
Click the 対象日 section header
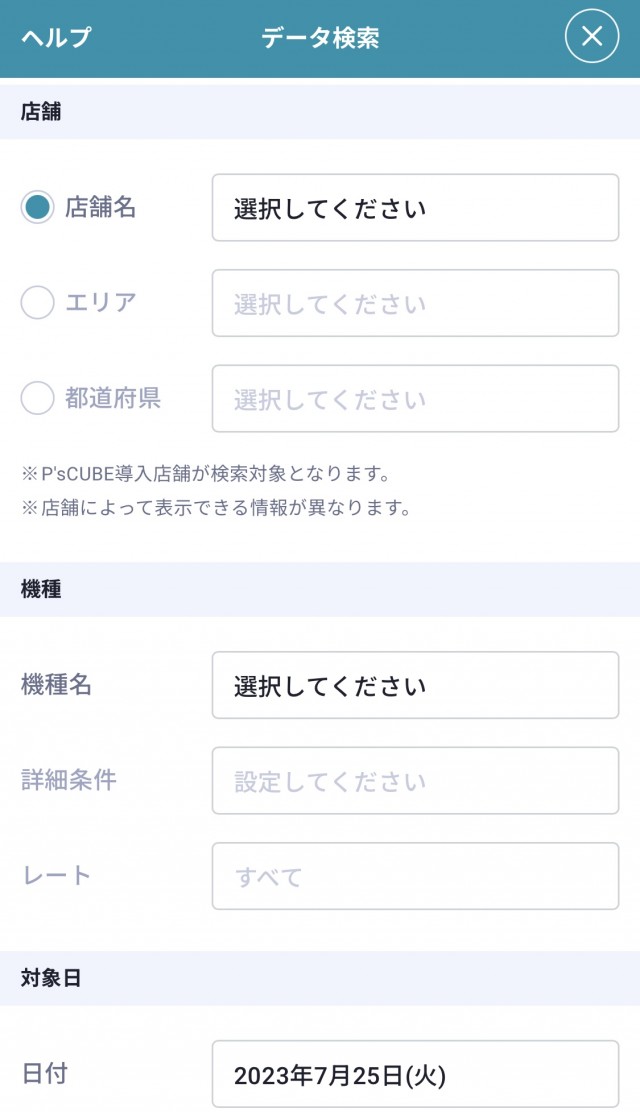click(x=51, y=978)
